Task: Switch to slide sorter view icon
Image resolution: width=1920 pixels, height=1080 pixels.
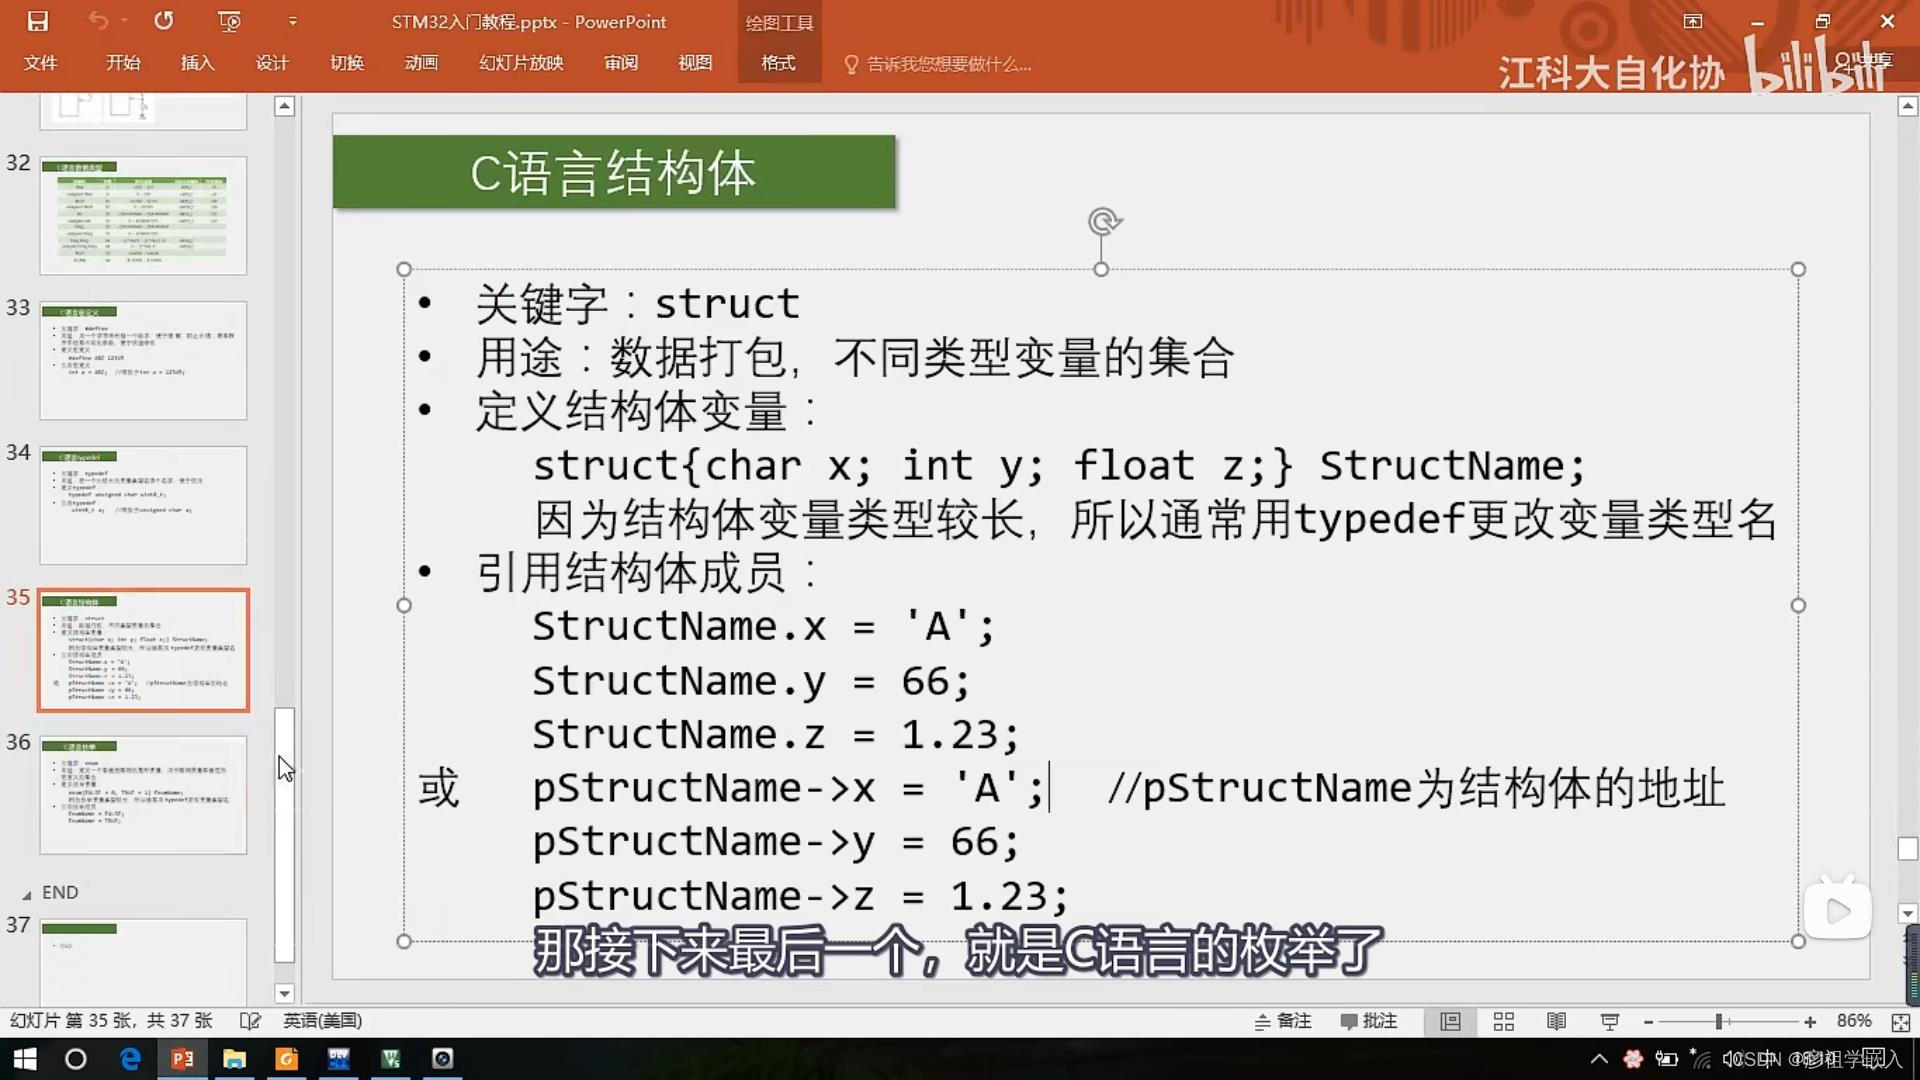Action: pos(1503,1021)
